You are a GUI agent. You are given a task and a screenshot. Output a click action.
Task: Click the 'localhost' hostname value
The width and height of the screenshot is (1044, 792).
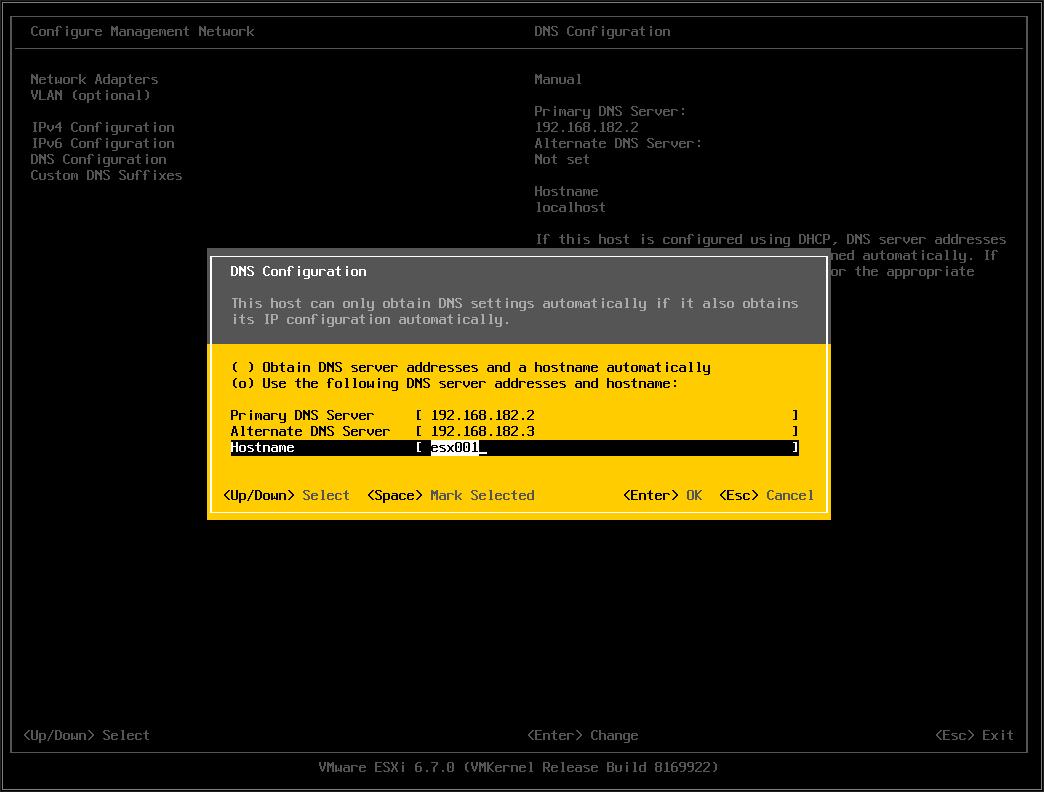click(x=570, y=207)
